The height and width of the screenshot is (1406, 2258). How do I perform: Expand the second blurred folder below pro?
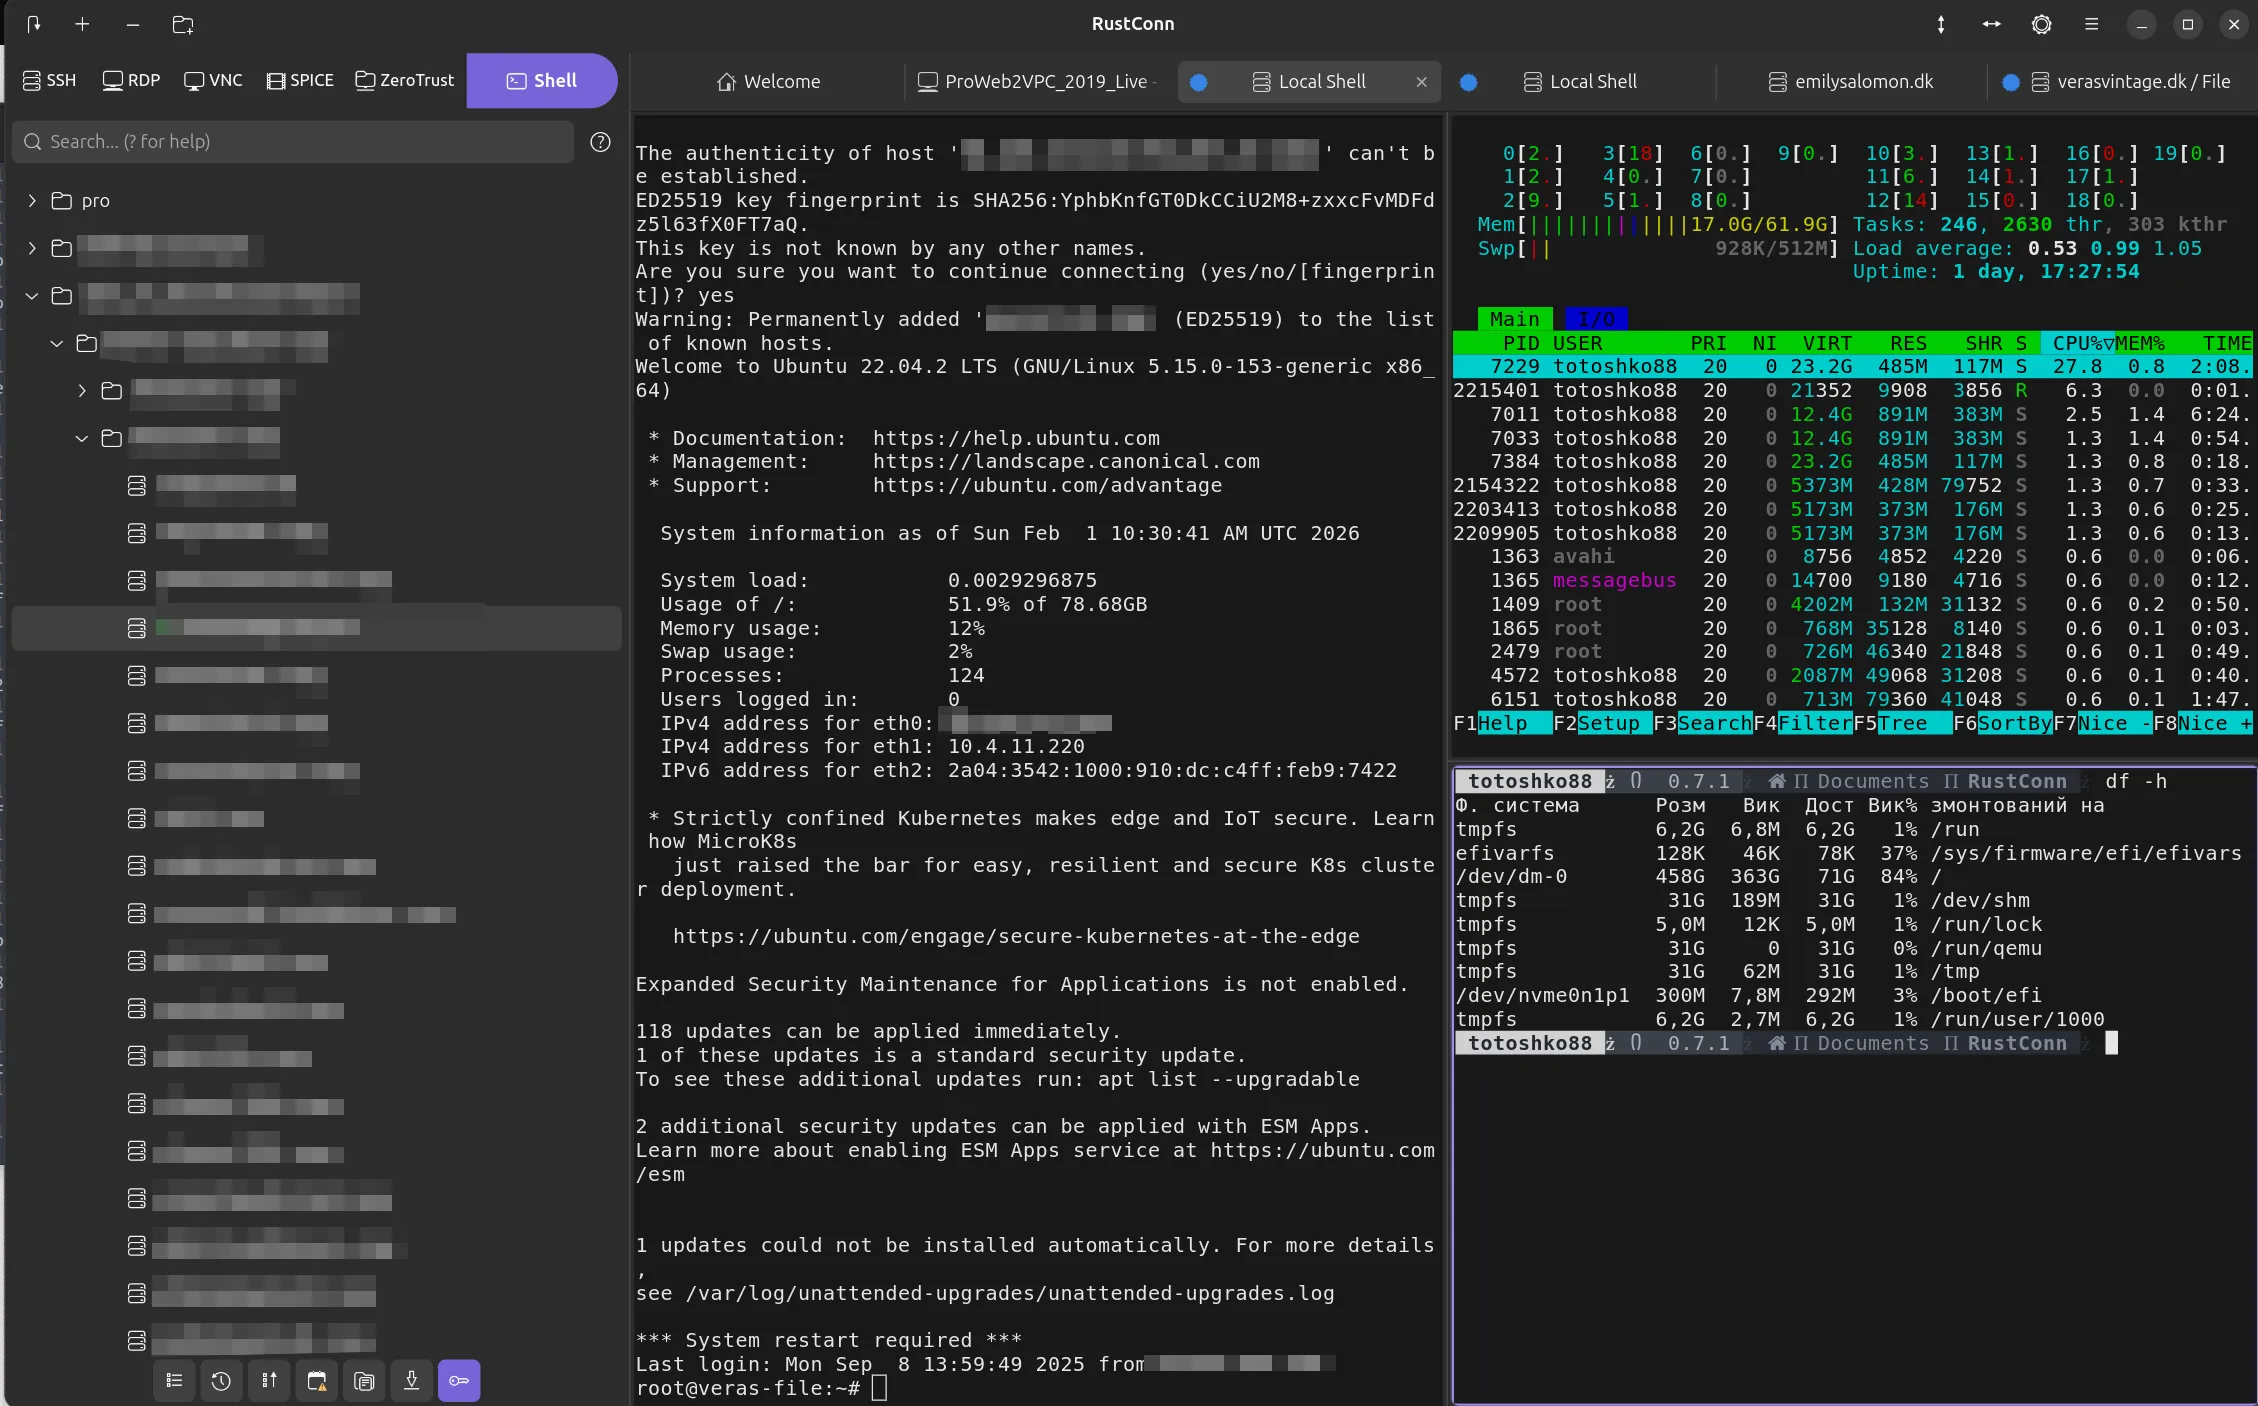32,248
